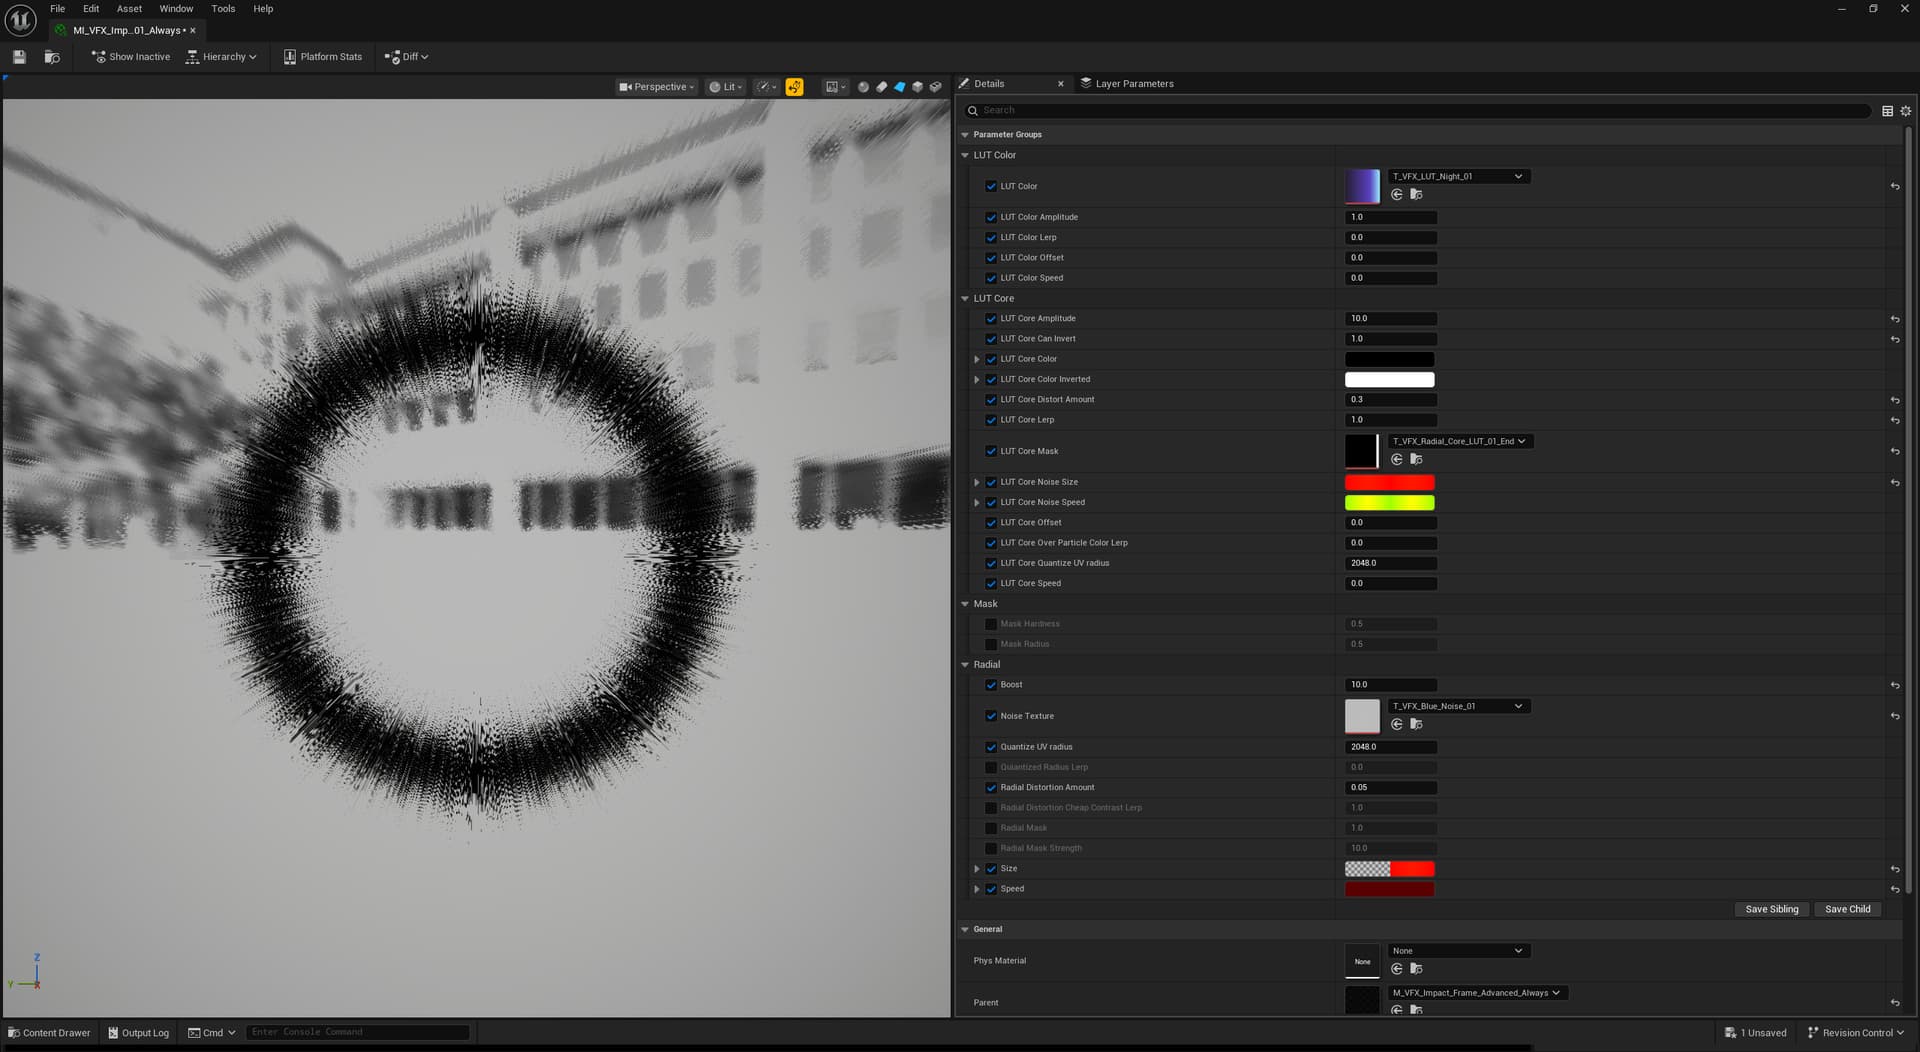Browse to asset in Content Browser
The image size is (1920, 1052).
click(x=52, y=57)
